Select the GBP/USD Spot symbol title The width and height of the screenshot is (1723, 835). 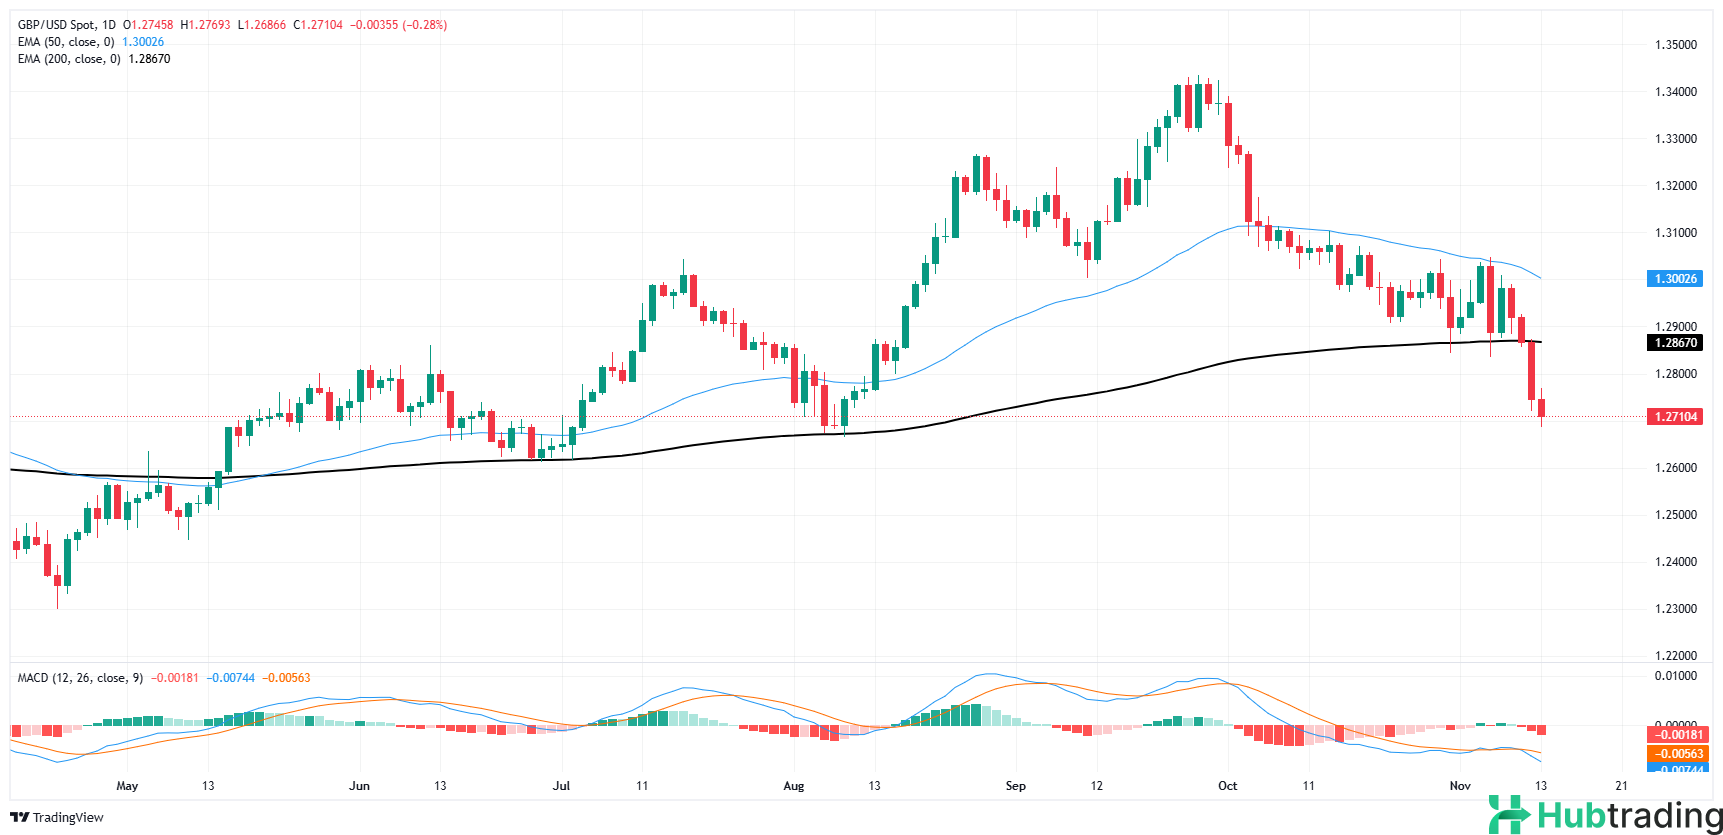[x=66, y=25]
